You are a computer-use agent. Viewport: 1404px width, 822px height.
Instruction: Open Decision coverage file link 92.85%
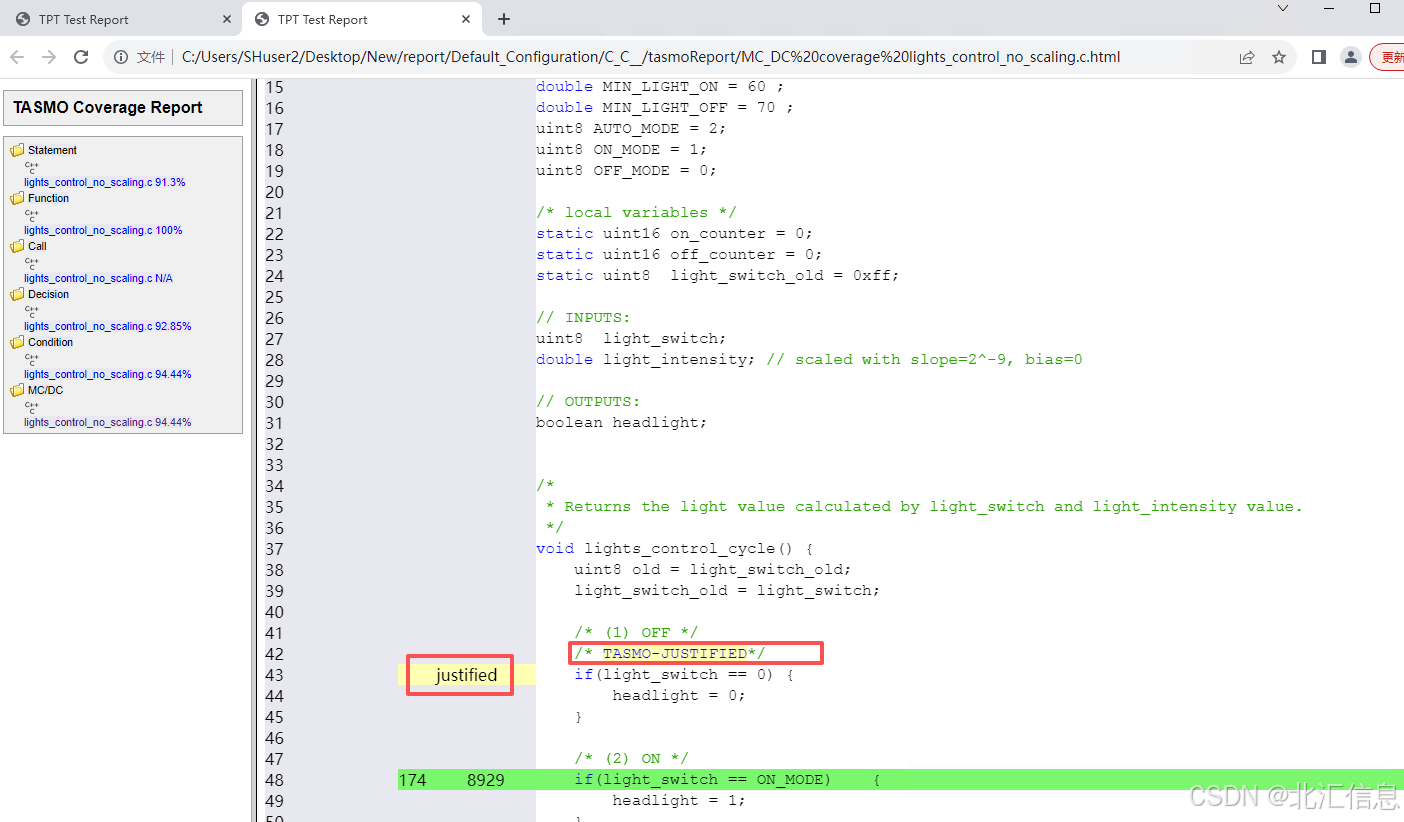point(108,326)
